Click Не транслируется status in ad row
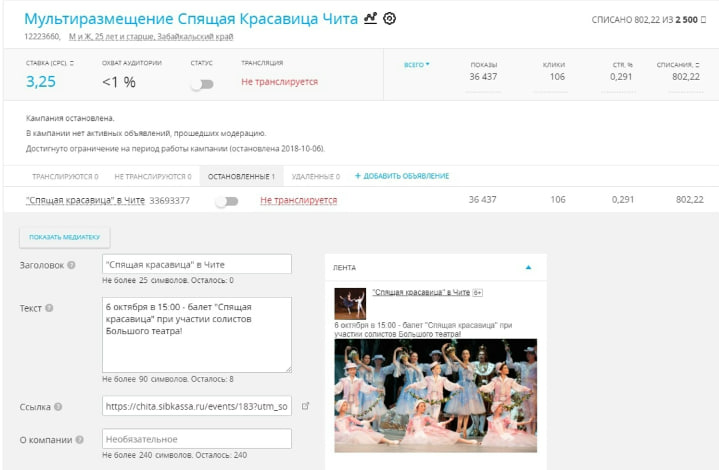719x470 pixels. point(299,200)
